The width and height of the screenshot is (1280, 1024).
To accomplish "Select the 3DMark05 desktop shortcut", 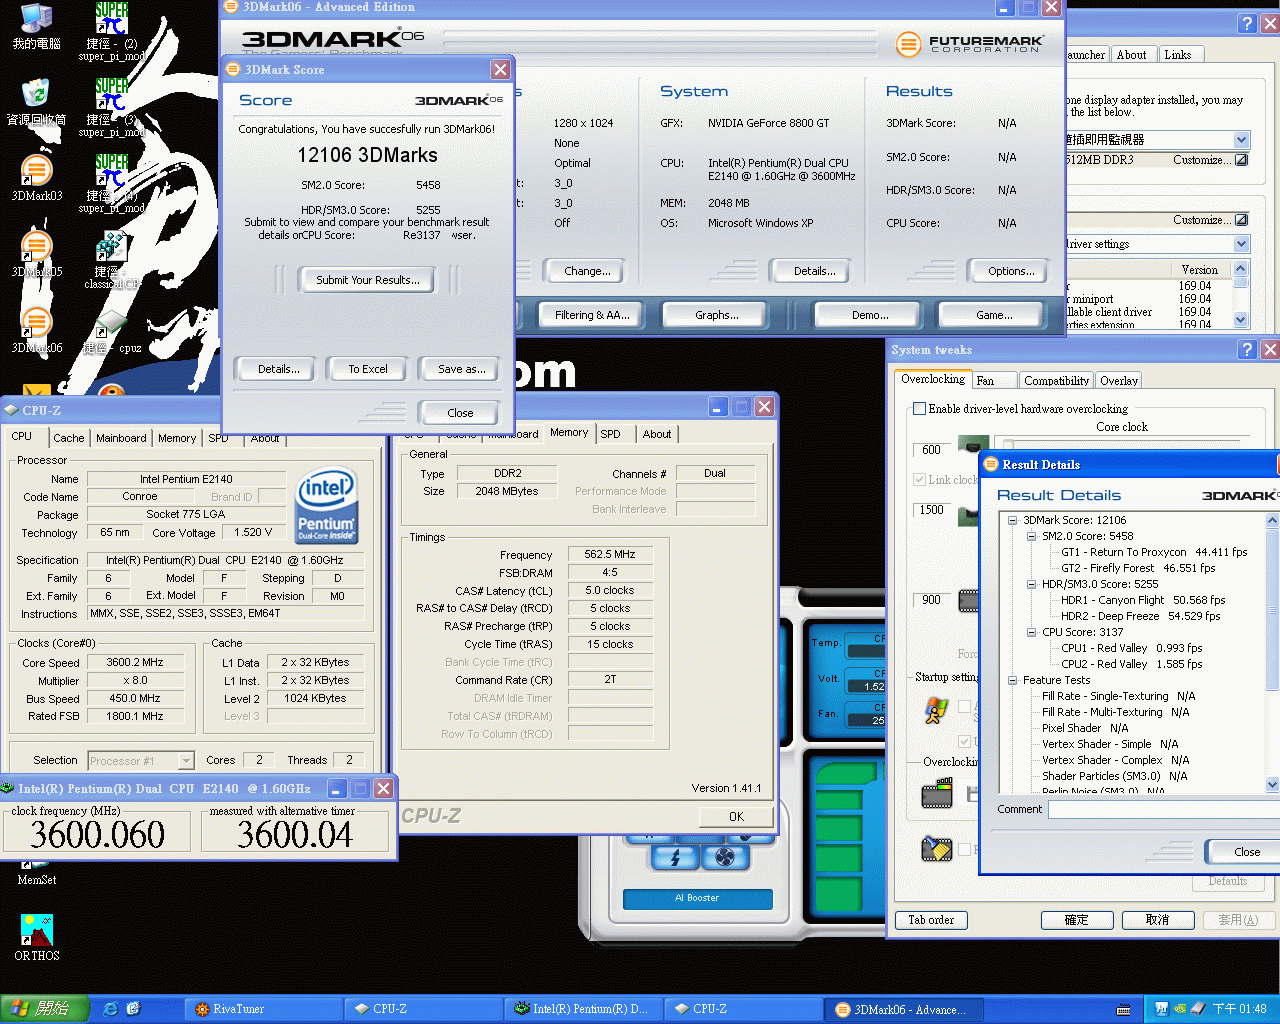I will coord(37,255).
